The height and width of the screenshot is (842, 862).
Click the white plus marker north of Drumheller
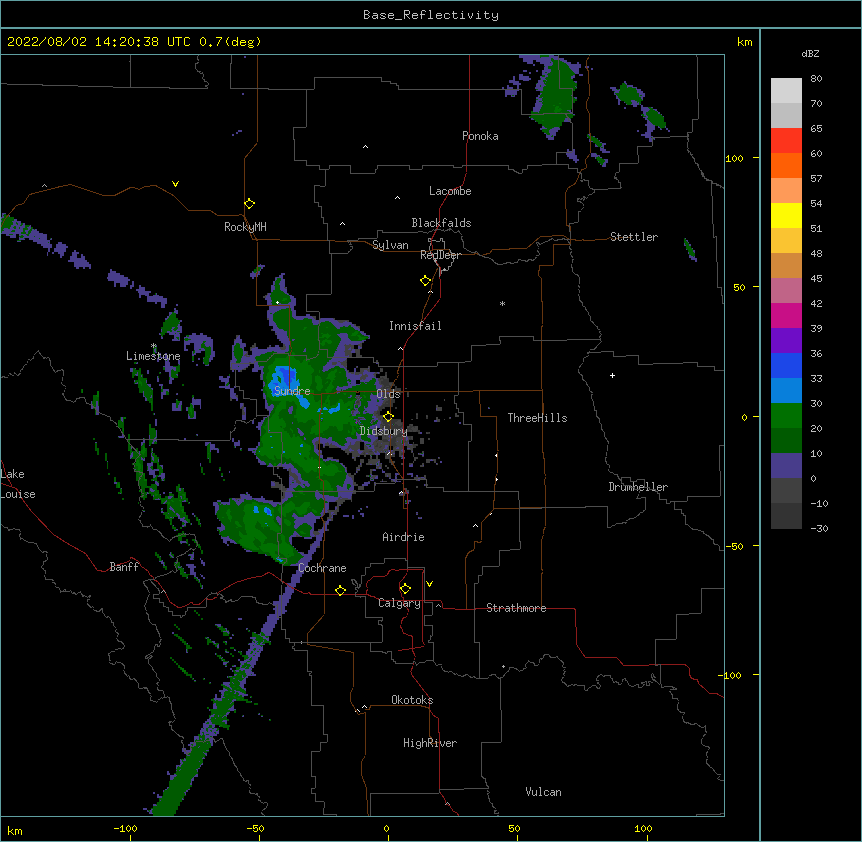[x=612, y=375]
